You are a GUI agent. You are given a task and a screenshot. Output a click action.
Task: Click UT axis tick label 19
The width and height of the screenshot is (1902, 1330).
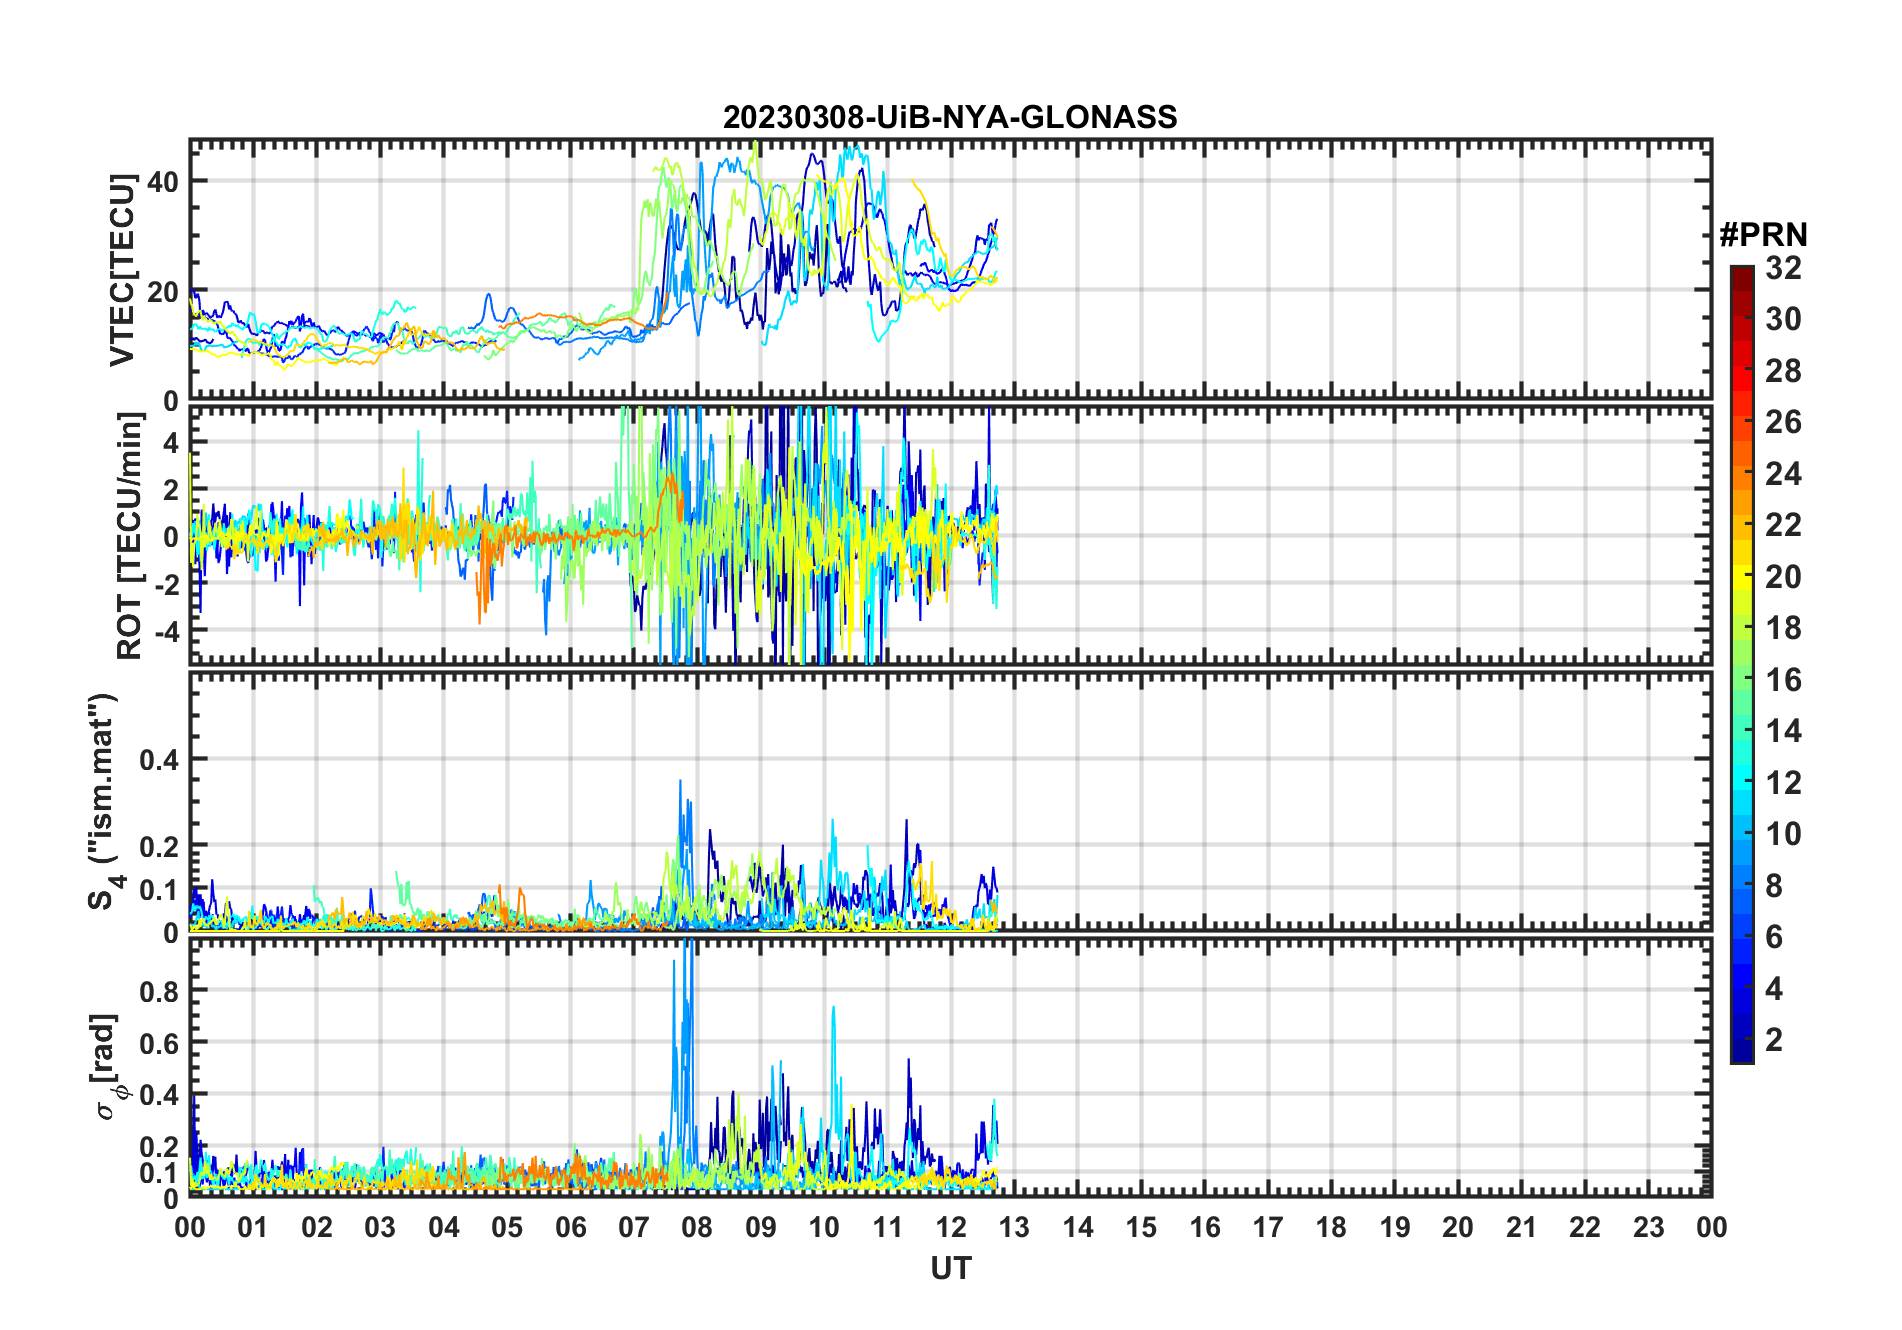[x=1395, y=1227]
